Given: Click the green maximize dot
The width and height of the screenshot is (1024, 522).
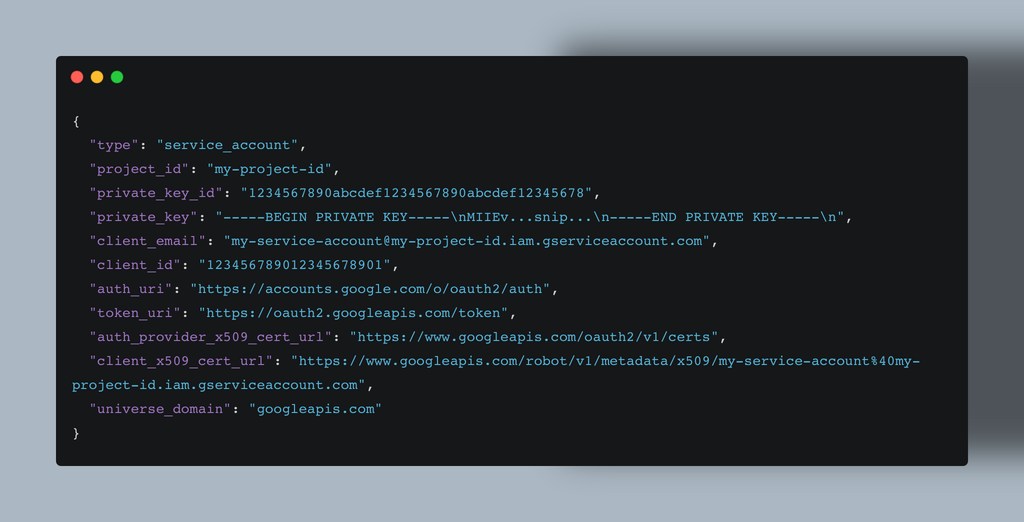Looking at the screenshot, I should pyautogui.click(x=117, y=77).
